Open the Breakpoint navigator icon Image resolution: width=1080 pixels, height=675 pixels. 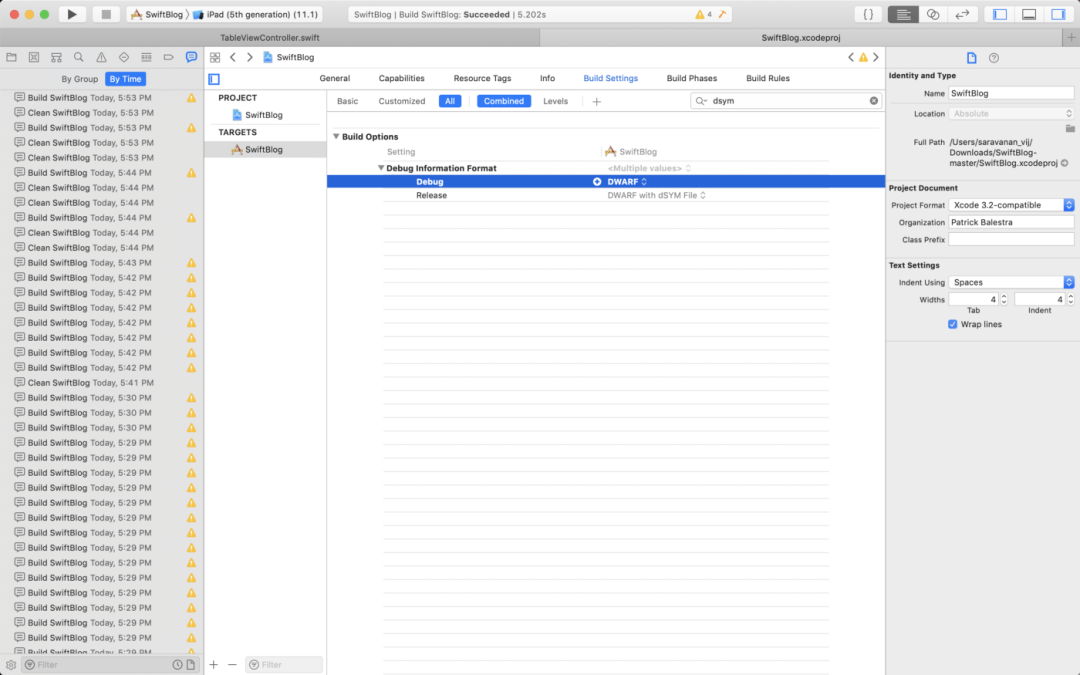point(169,57)
